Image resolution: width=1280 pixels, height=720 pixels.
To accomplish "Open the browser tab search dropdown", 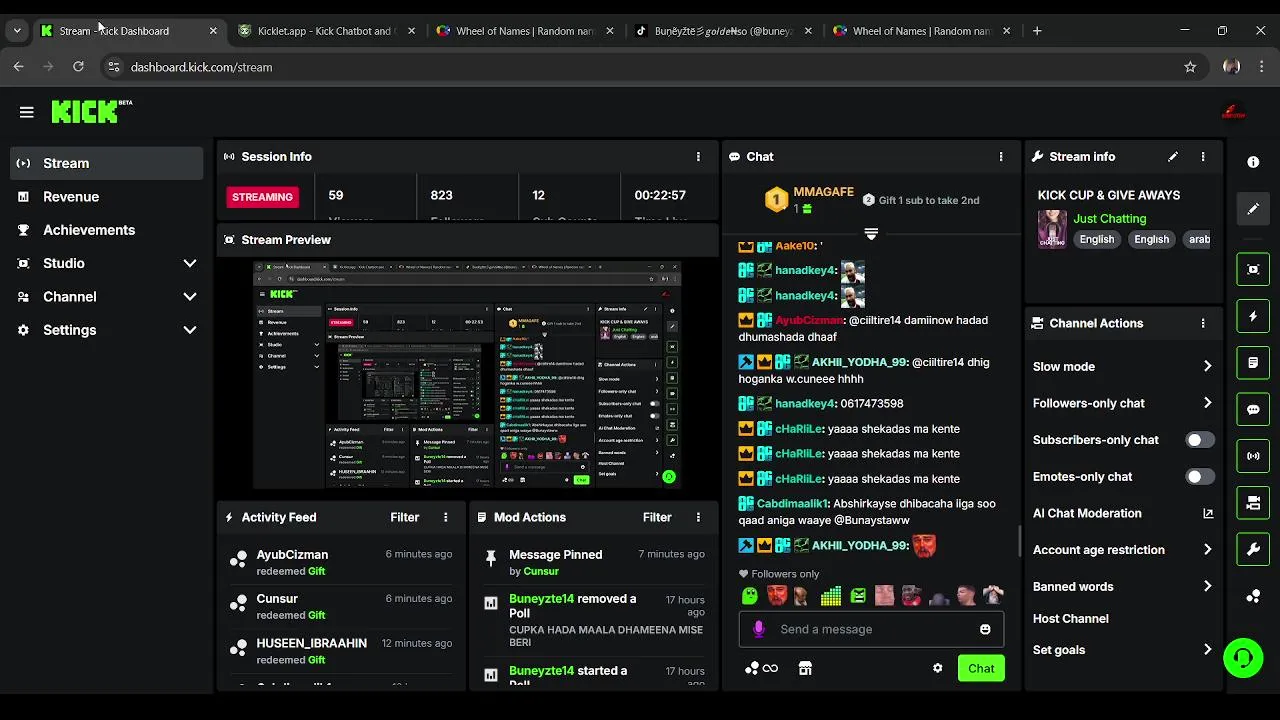I will point(17,31).
